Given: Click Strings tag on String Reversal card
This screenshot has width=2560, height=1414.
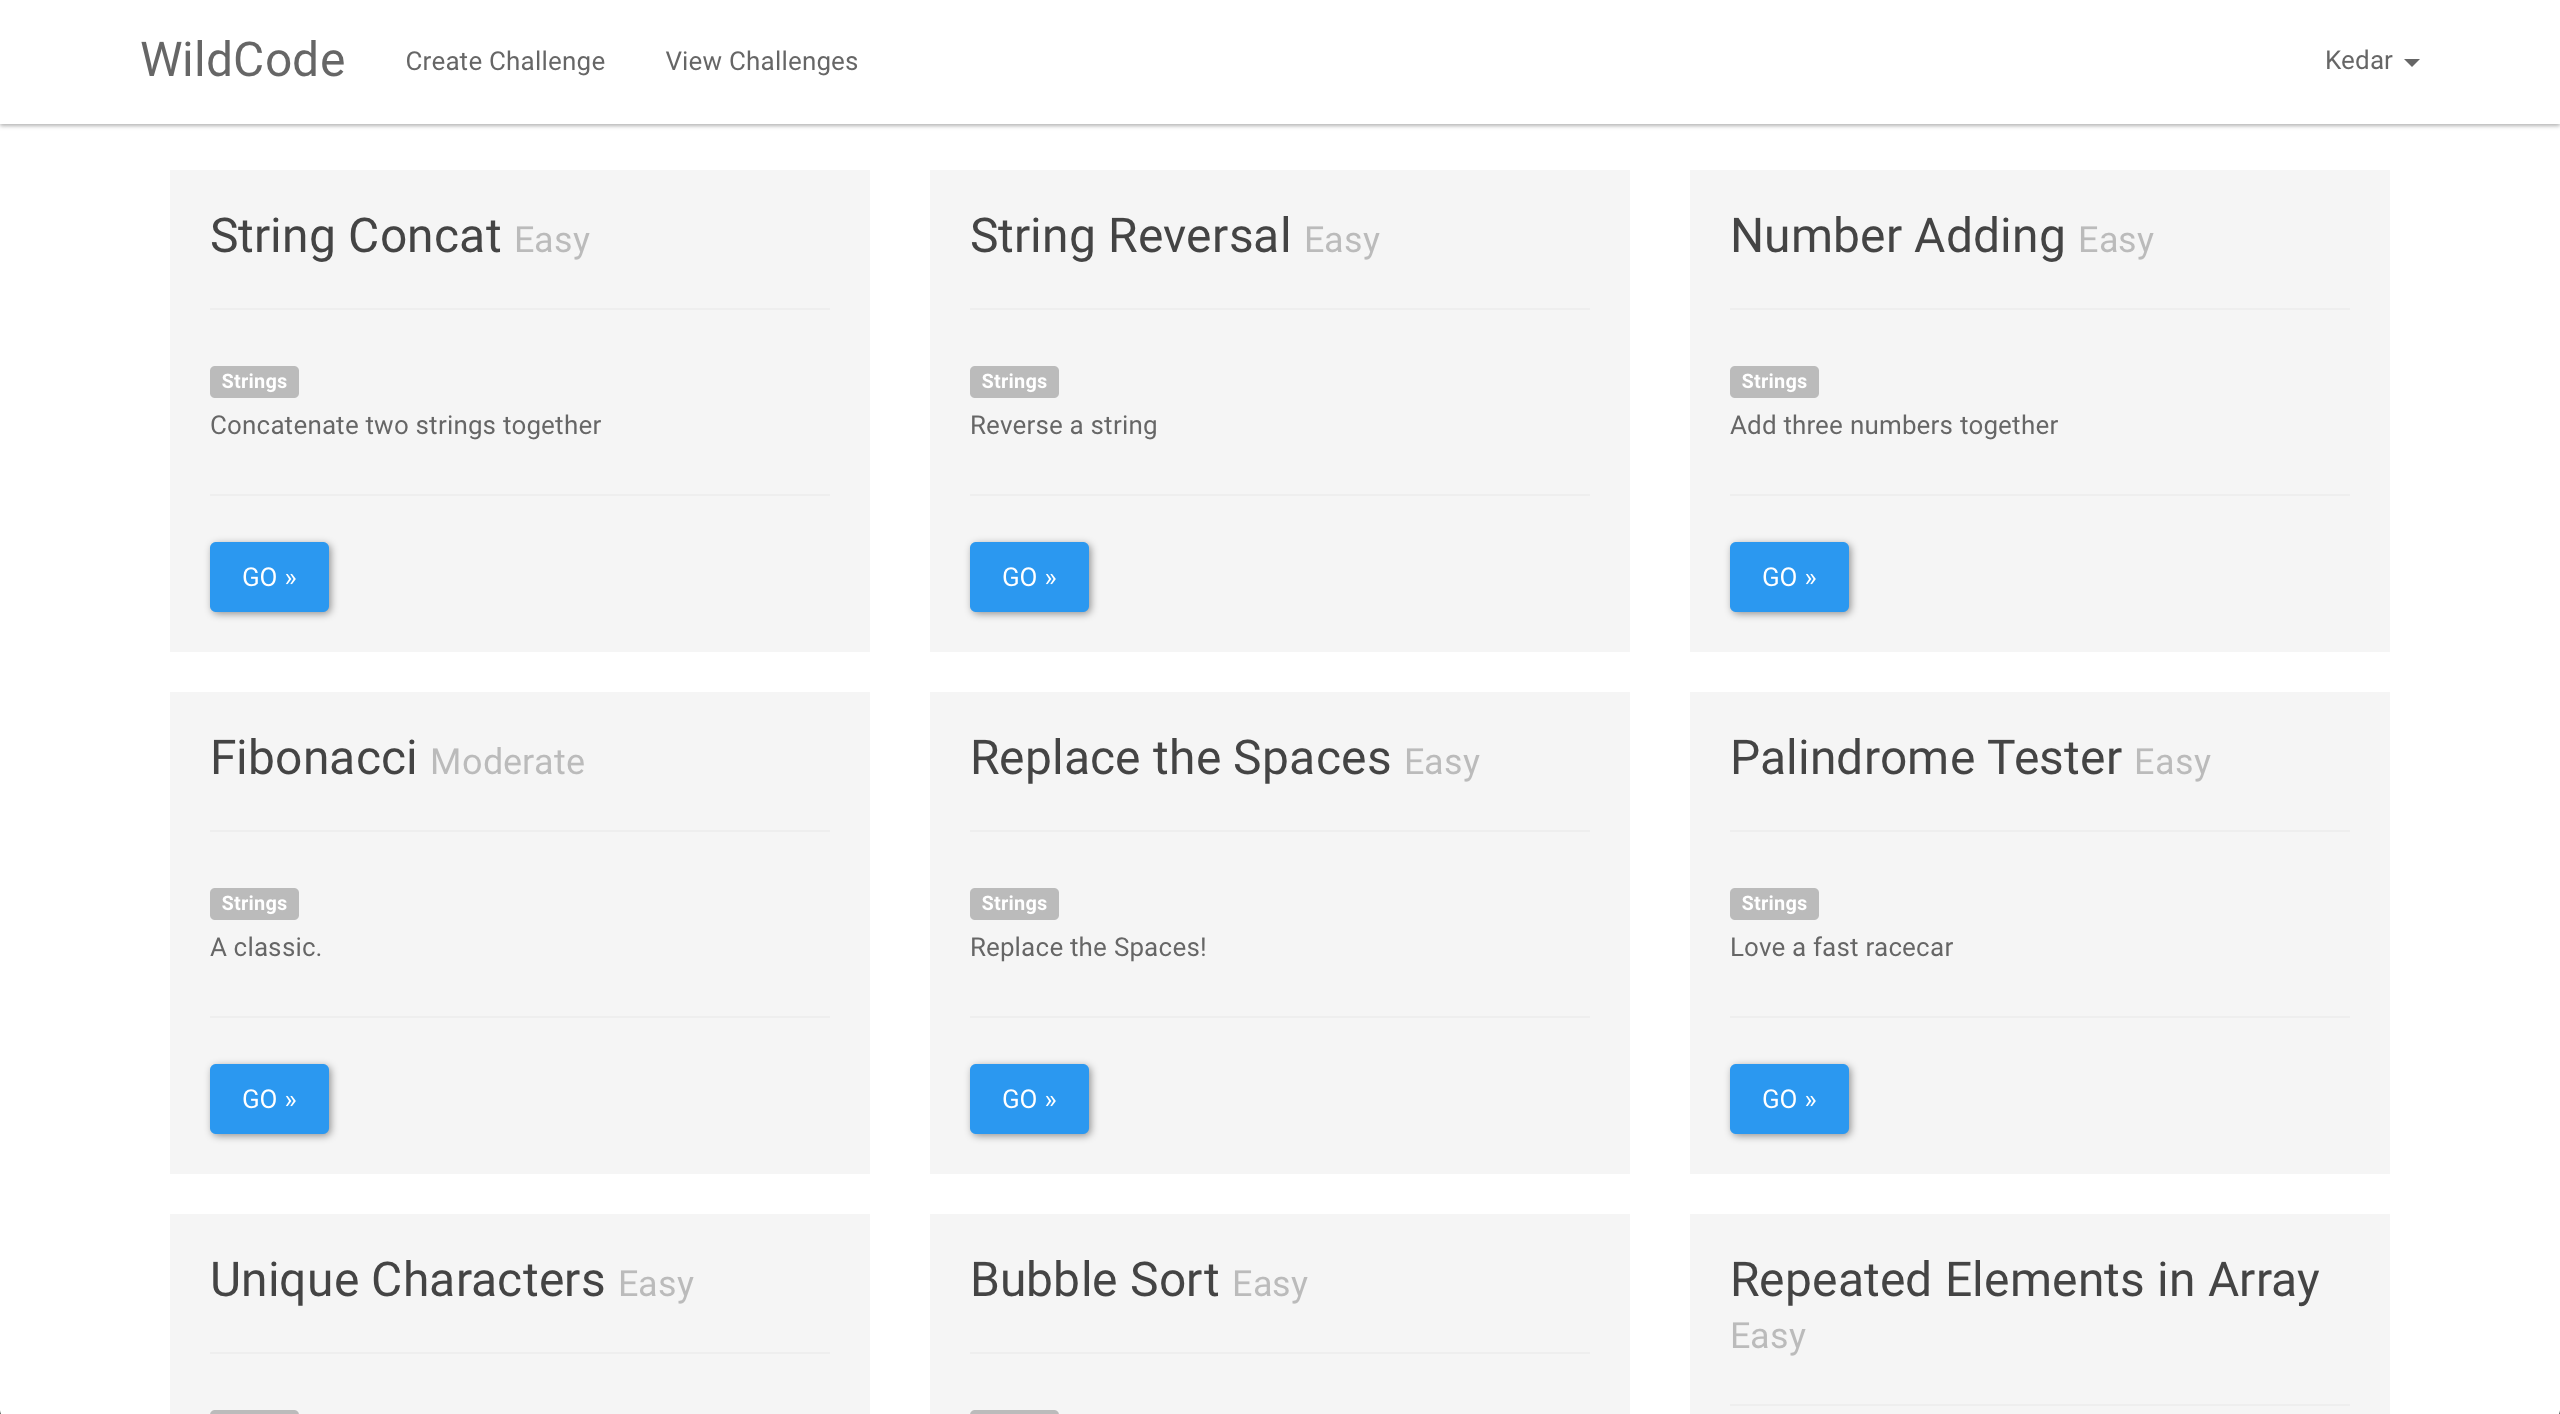Looking at the screenshot, I should (x=1014, y=381).
